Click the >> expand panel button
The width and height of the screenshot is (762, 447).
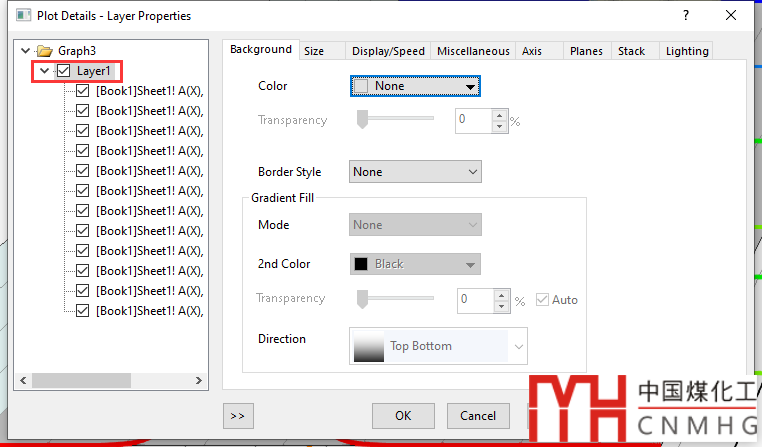click(x=238, y=415)
